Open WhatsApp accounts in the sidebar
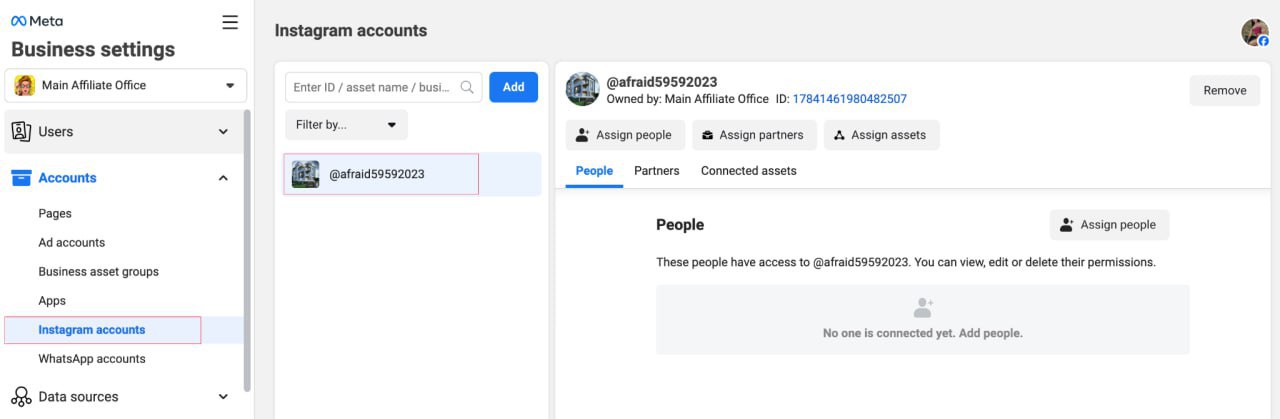The width and height of the screenshot is (1280, 419). 92,359
